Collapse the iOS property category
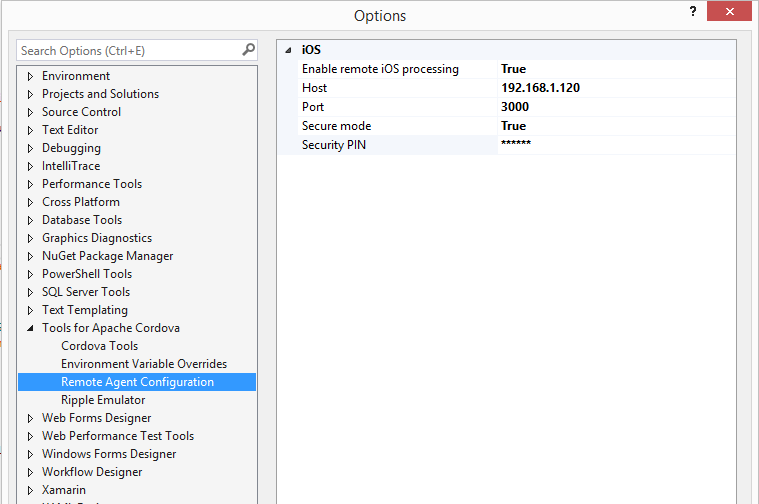The height and width of the screenshot is (504, 759). (289, 50)
